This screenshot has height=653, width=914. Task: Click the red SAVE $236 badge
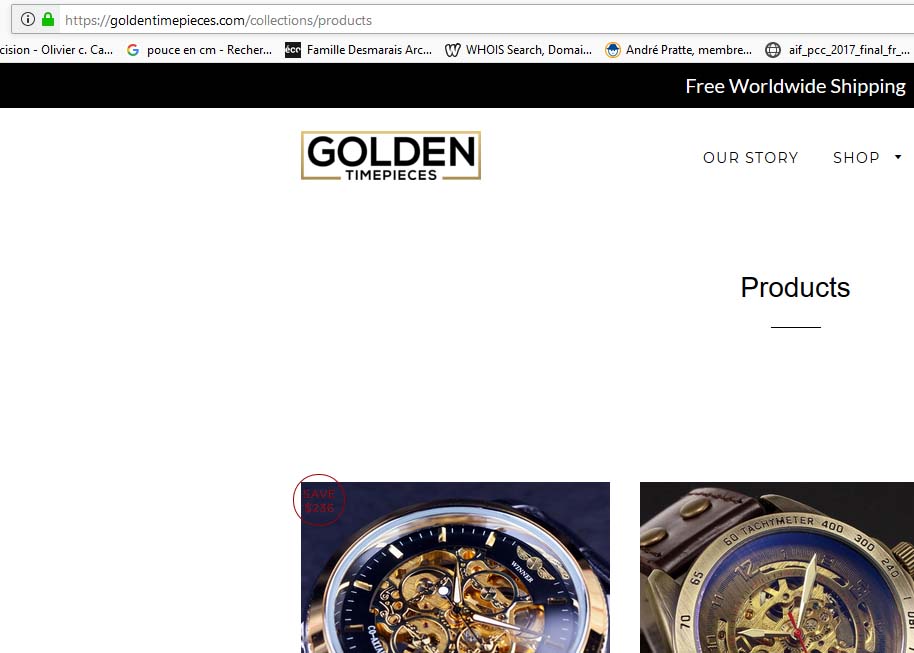point(319,500)
